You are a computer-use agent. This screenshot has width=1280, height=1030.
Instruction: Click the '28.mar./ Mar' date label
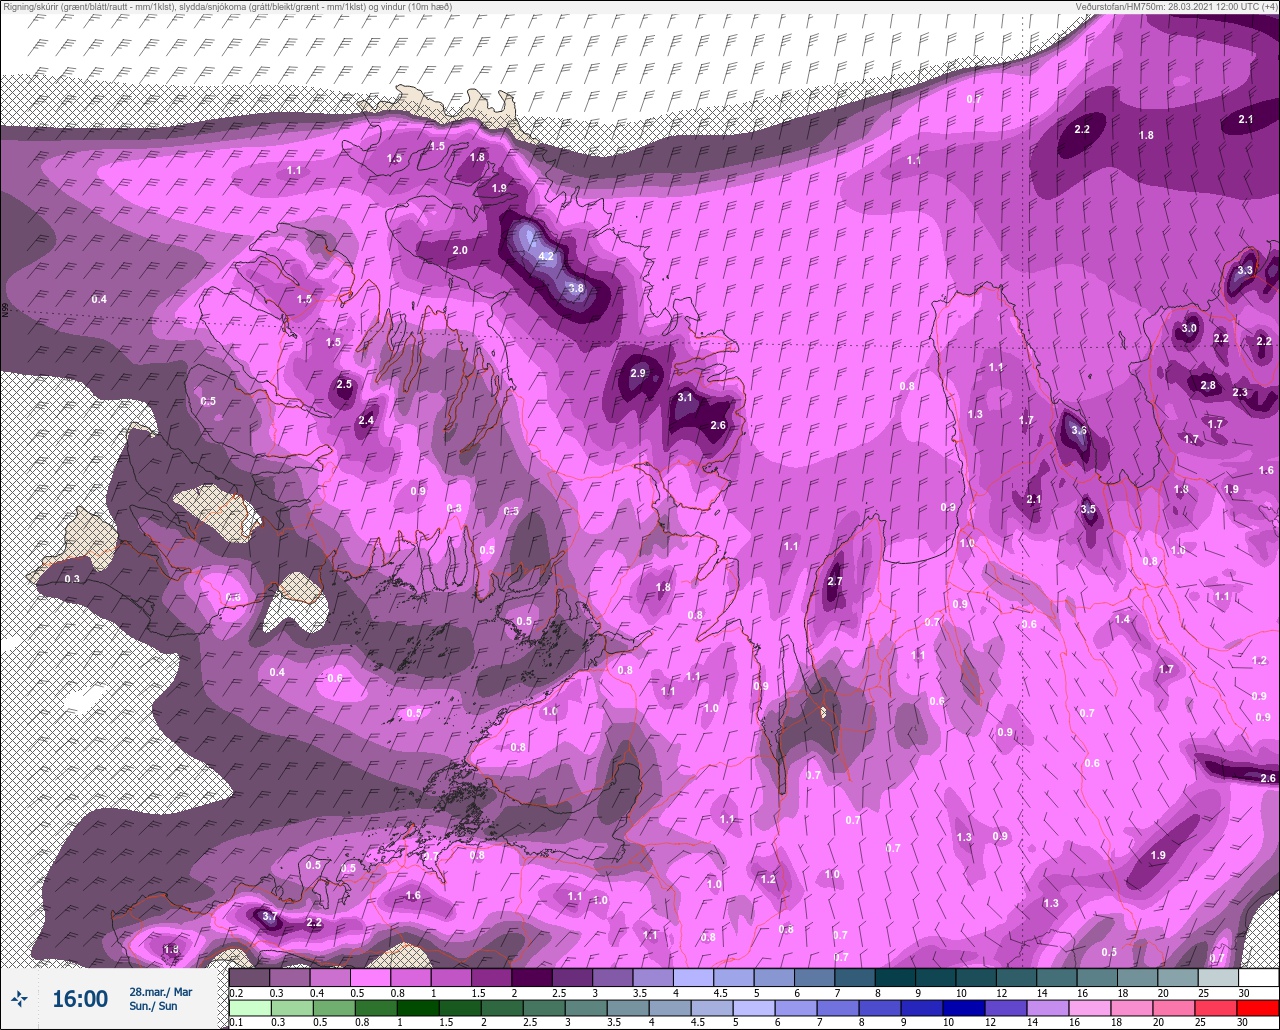160,991
